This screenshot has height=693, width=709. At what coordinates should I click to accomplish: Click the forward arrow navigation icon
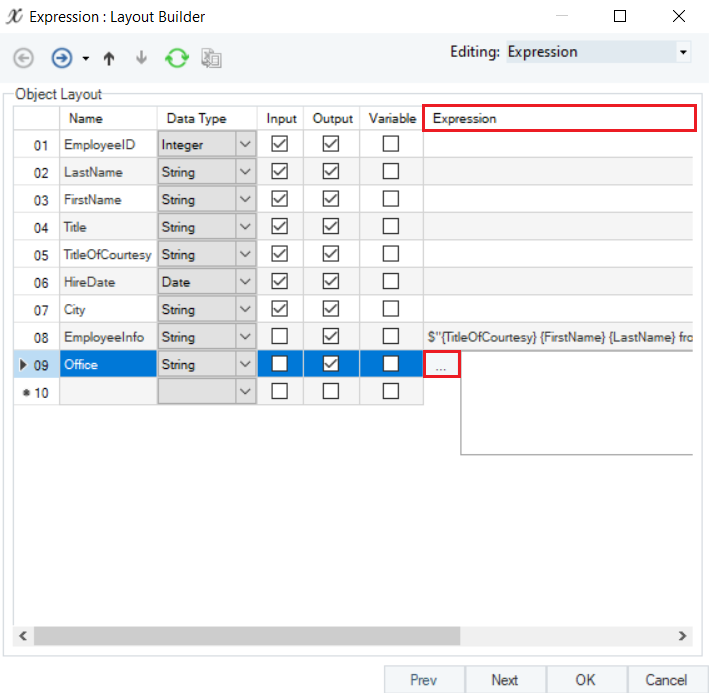point(62,58)
